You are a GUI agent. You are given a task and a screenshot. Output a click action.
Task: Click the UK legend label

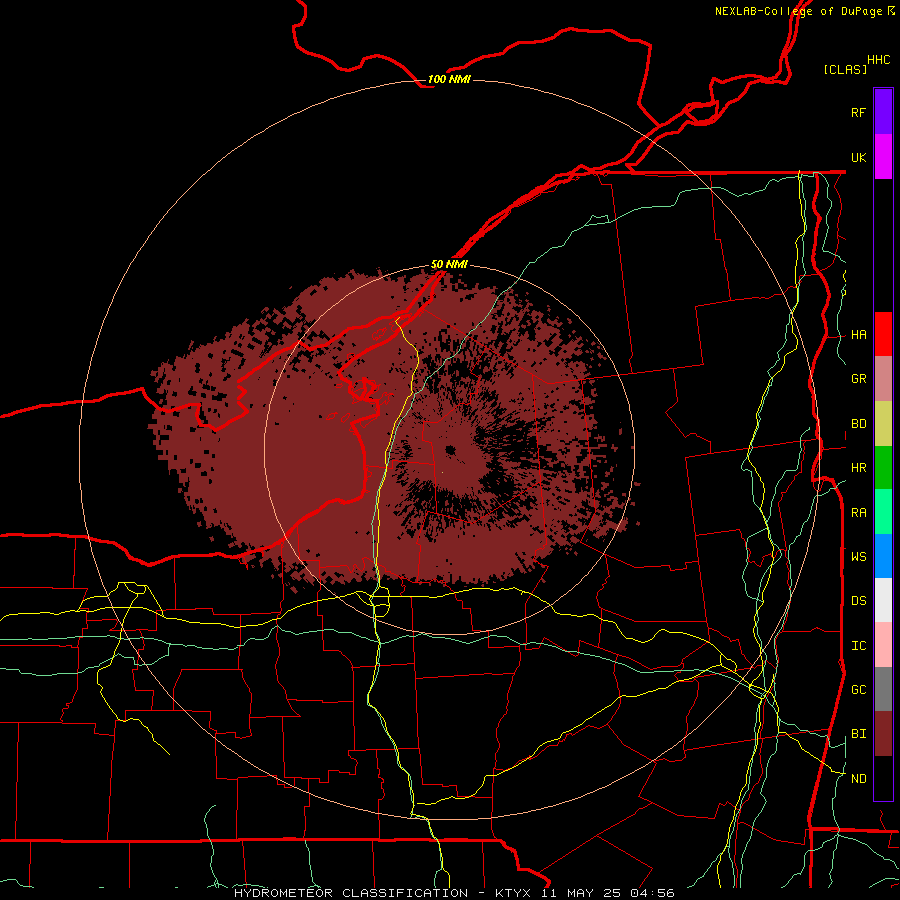(x=858, y=157)
